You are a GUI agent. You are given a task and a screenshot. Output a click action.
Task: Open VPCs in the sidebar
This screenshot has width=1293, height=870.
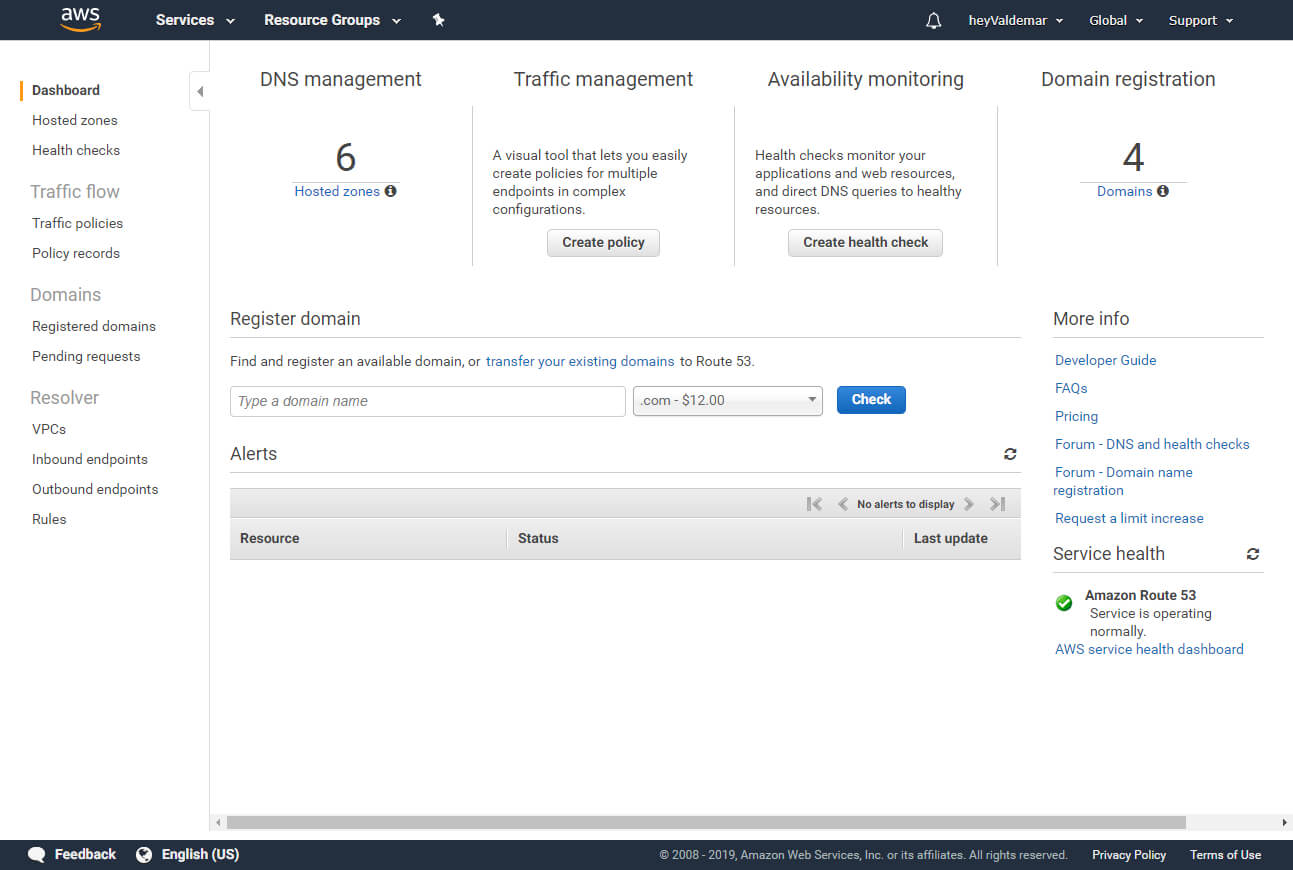tap(49, 429)
